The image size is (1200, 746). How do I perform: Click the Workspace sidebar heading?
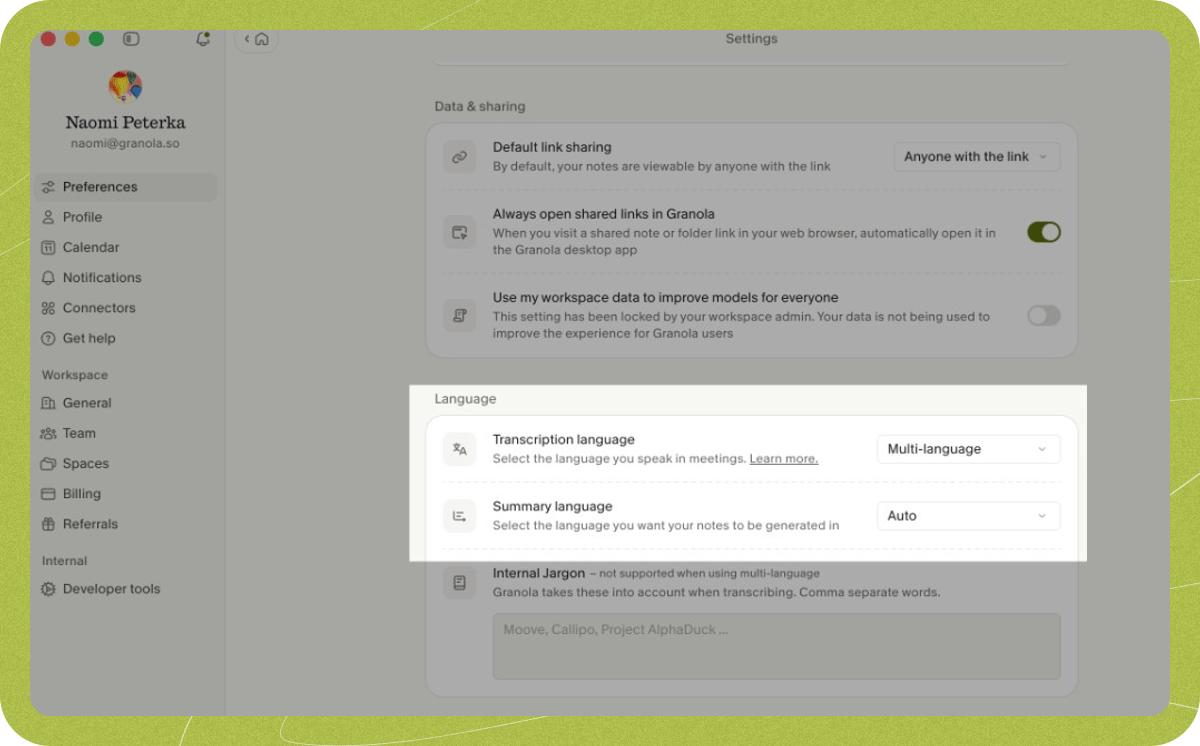[x=75, y=375]
